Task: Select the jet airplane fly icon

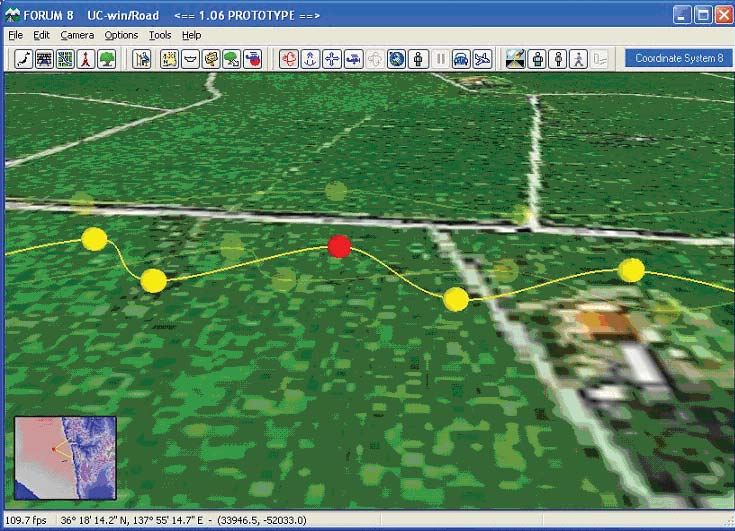Action: (482, 60)
